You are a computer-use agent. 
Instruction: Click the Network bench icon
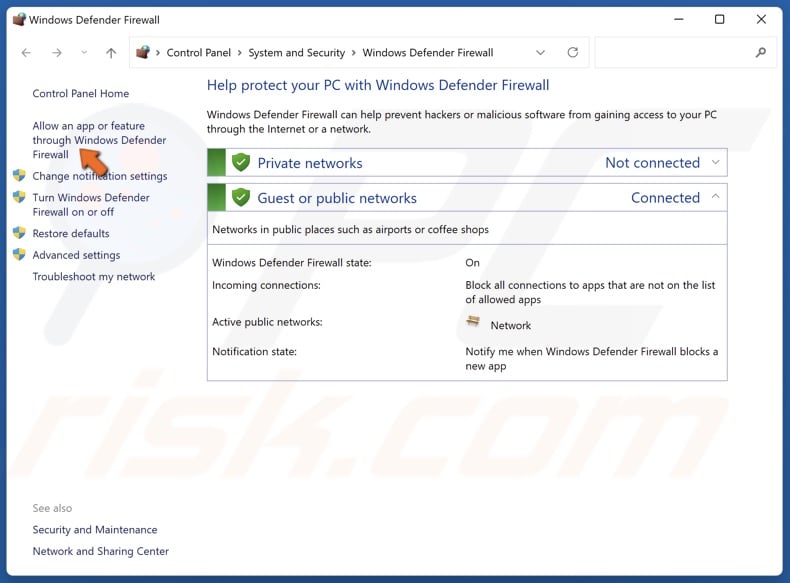(x=473, y=321)
